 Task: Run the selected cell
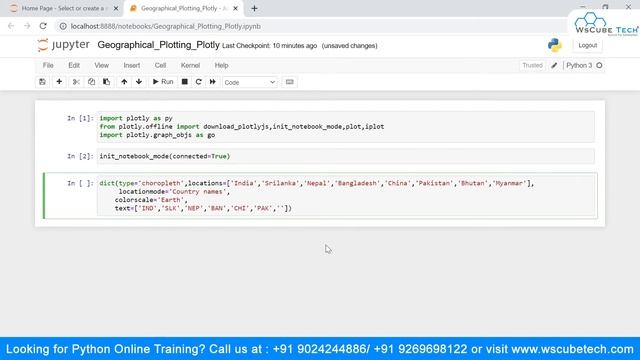tap(163, 82)
